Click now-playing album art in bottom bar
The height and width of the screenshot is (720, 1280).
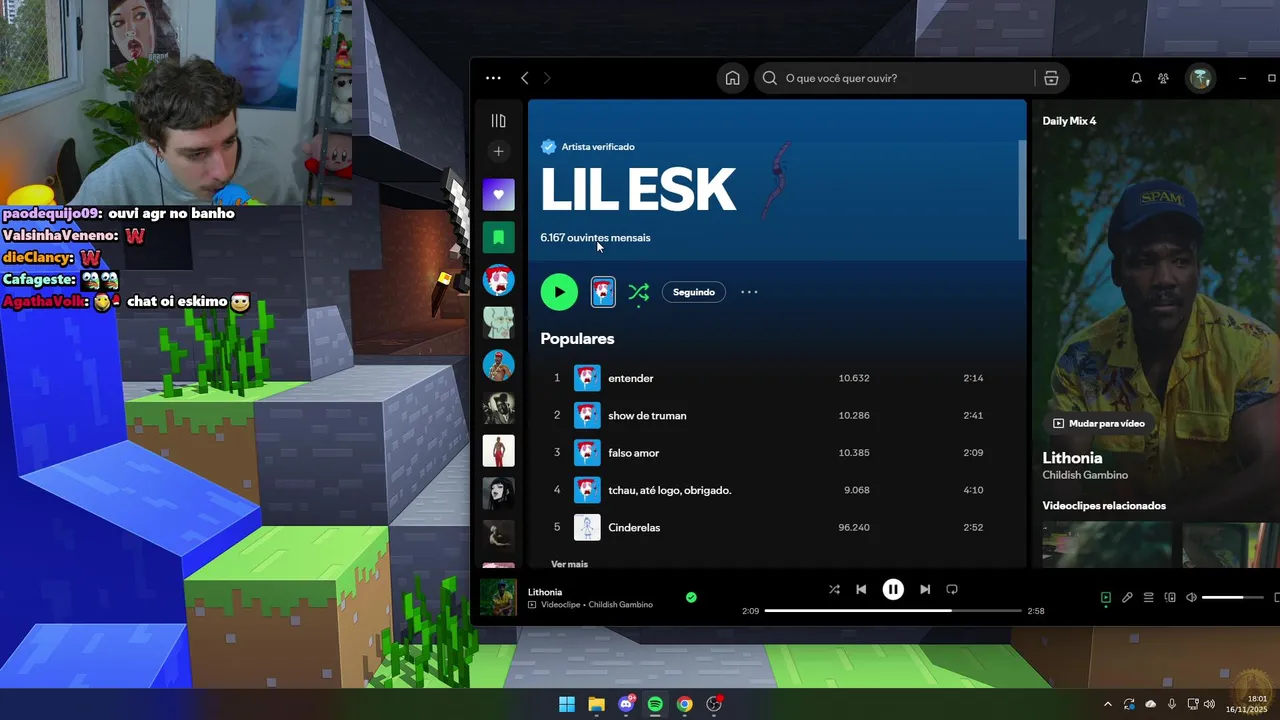click(x=498, y=597)
